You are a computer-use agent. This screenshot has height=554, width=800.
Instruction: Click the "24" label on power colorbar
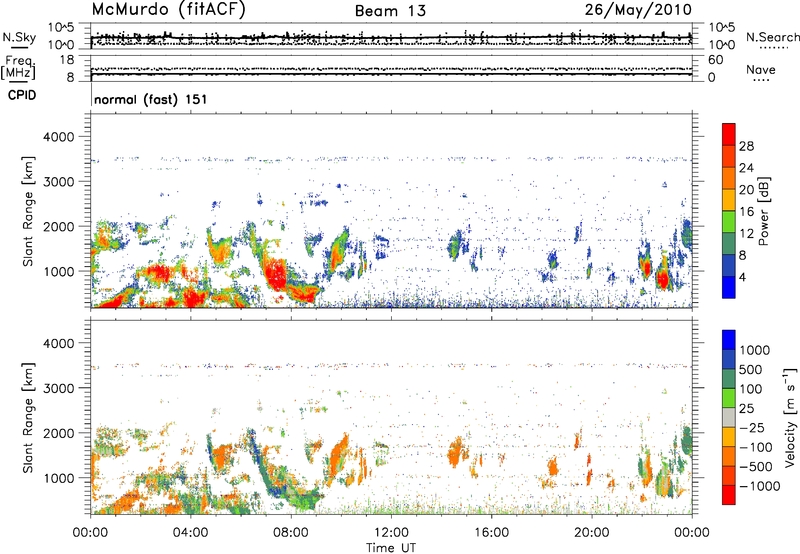(x=746, y=168)
